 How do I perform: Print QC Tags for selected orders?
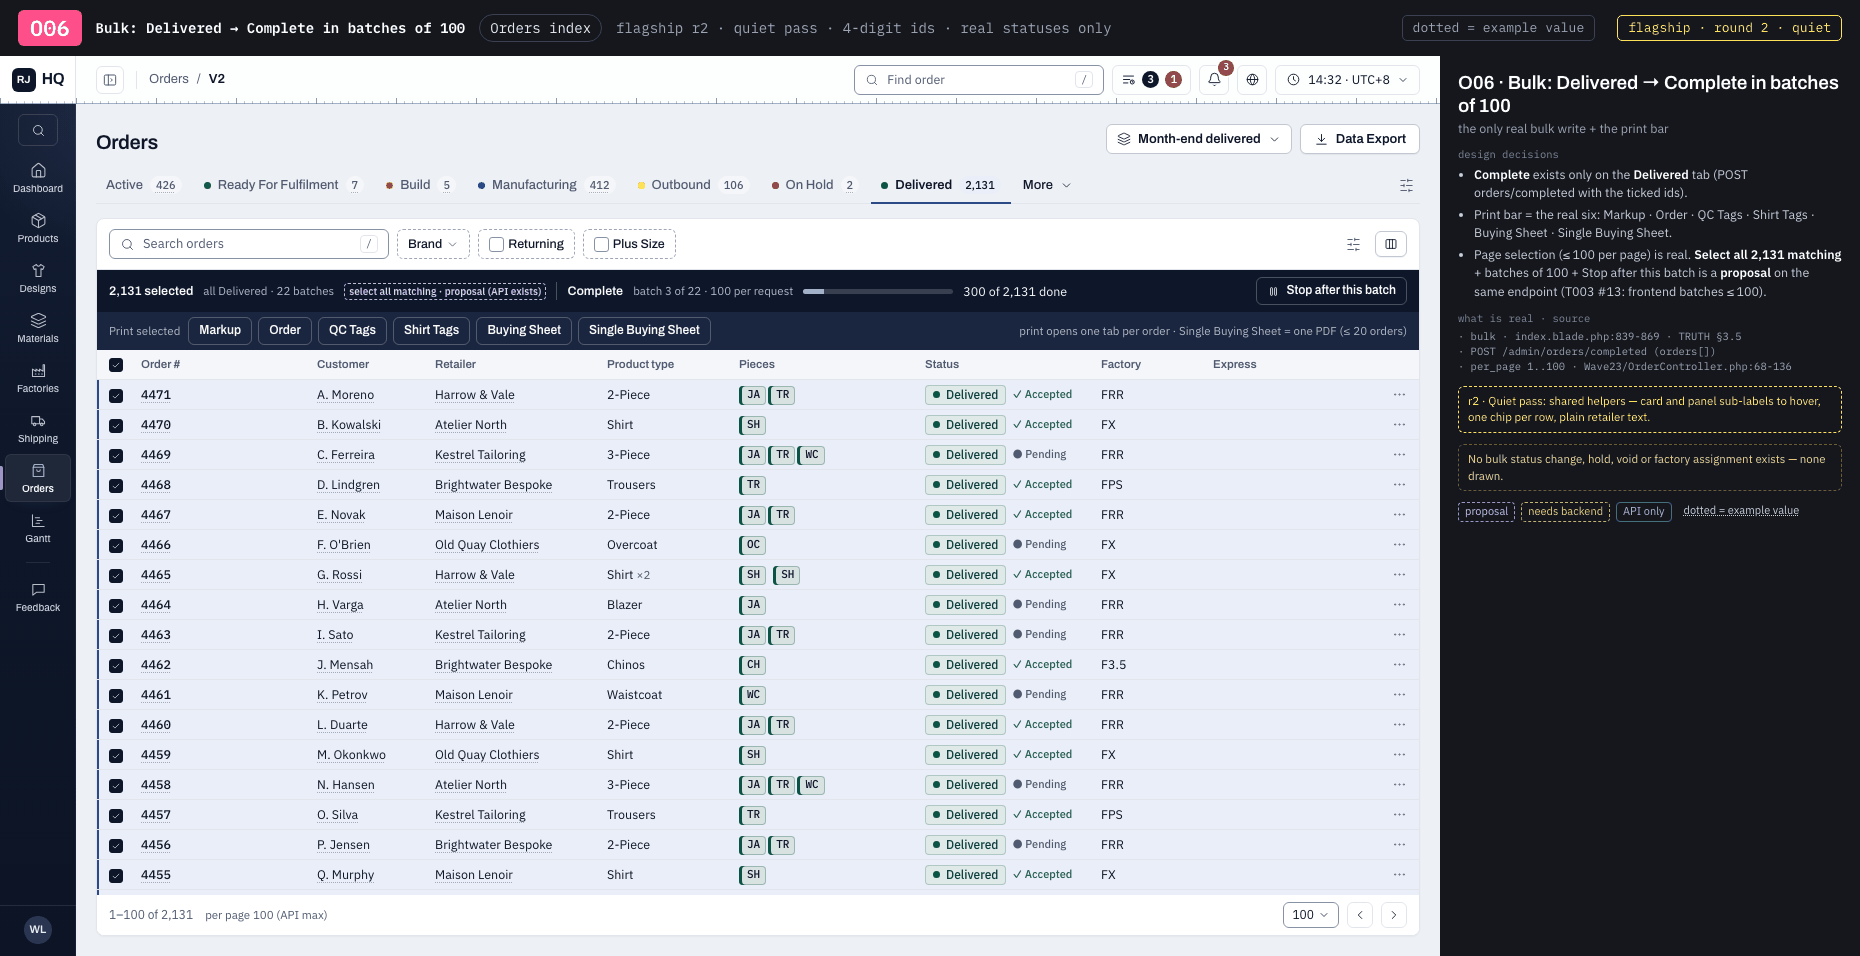pos(352,331)
